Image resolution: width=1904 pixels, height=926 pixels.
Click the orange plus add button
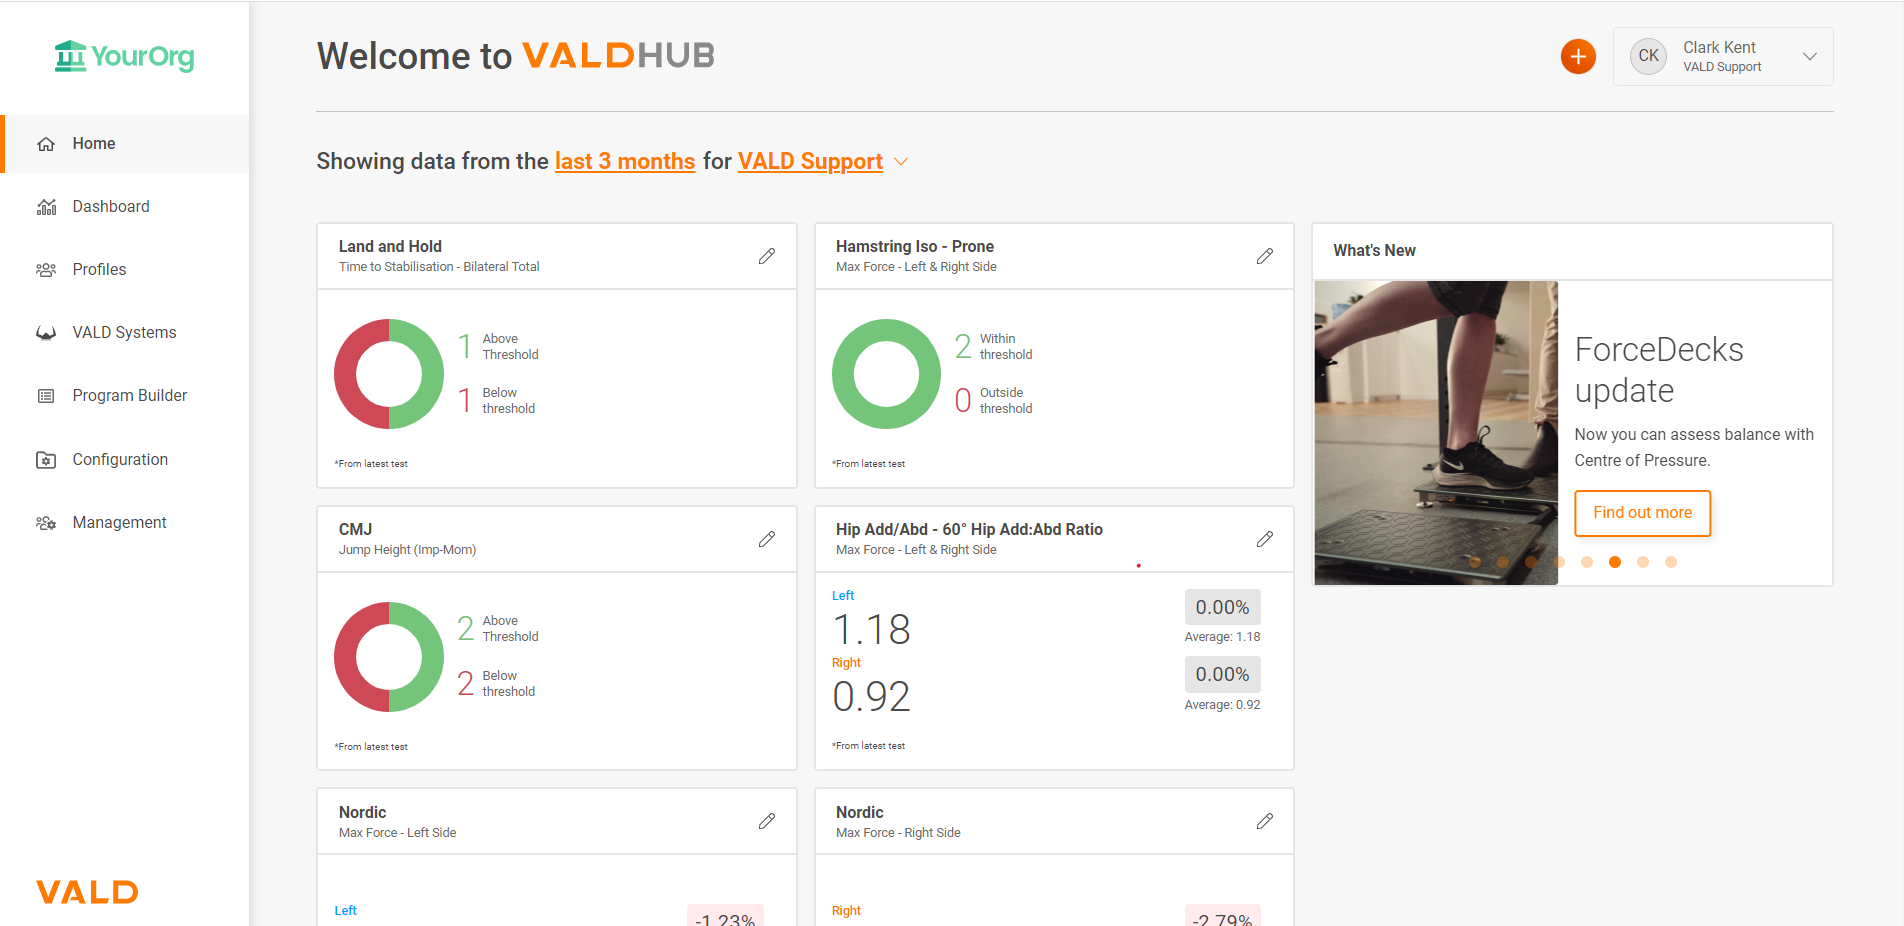click(1578, 57)
